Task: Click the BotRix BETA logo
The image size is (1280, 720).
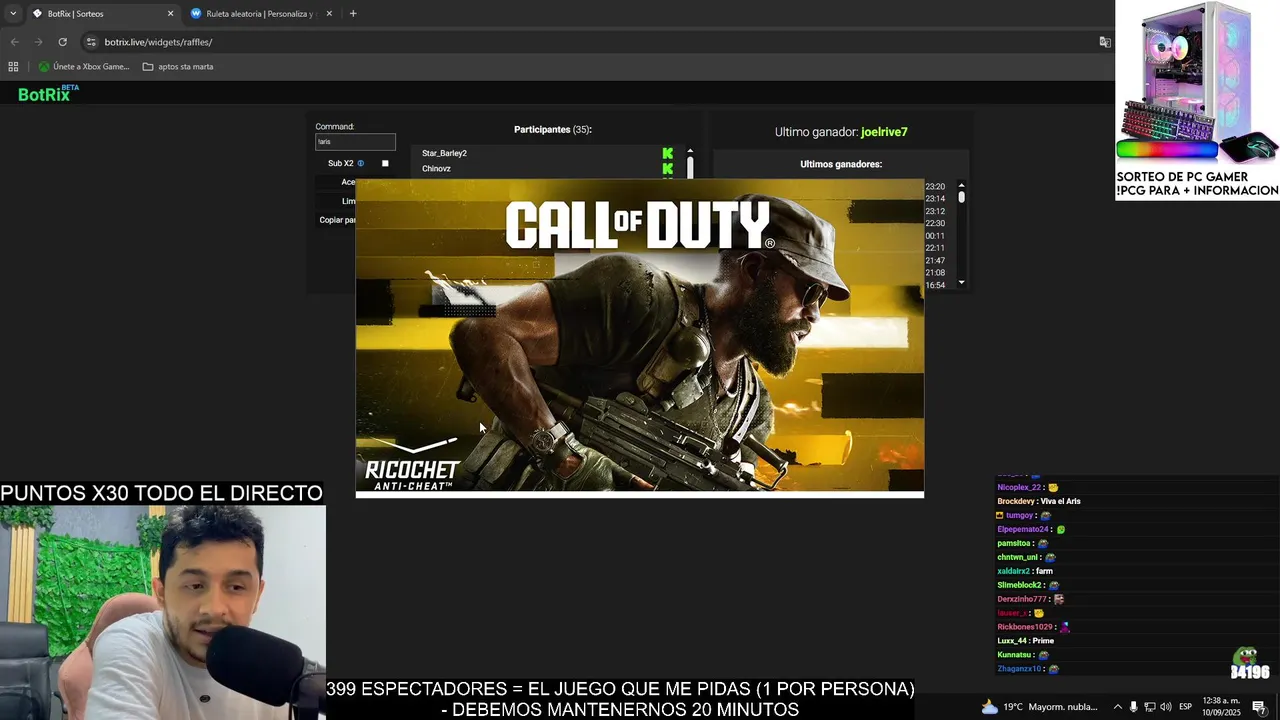Action: 47,93
